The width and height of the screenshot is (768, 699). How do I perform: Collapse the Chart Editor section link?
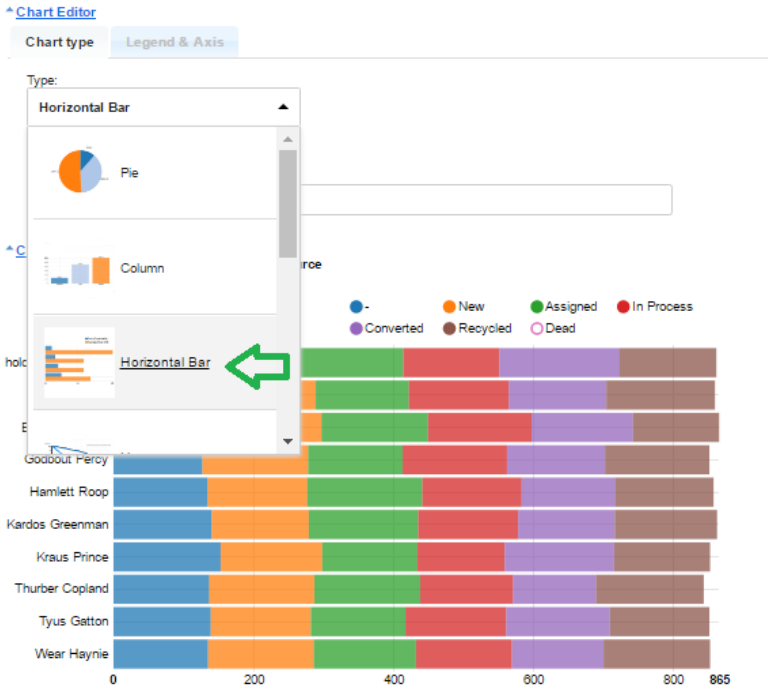click(55, 12)
